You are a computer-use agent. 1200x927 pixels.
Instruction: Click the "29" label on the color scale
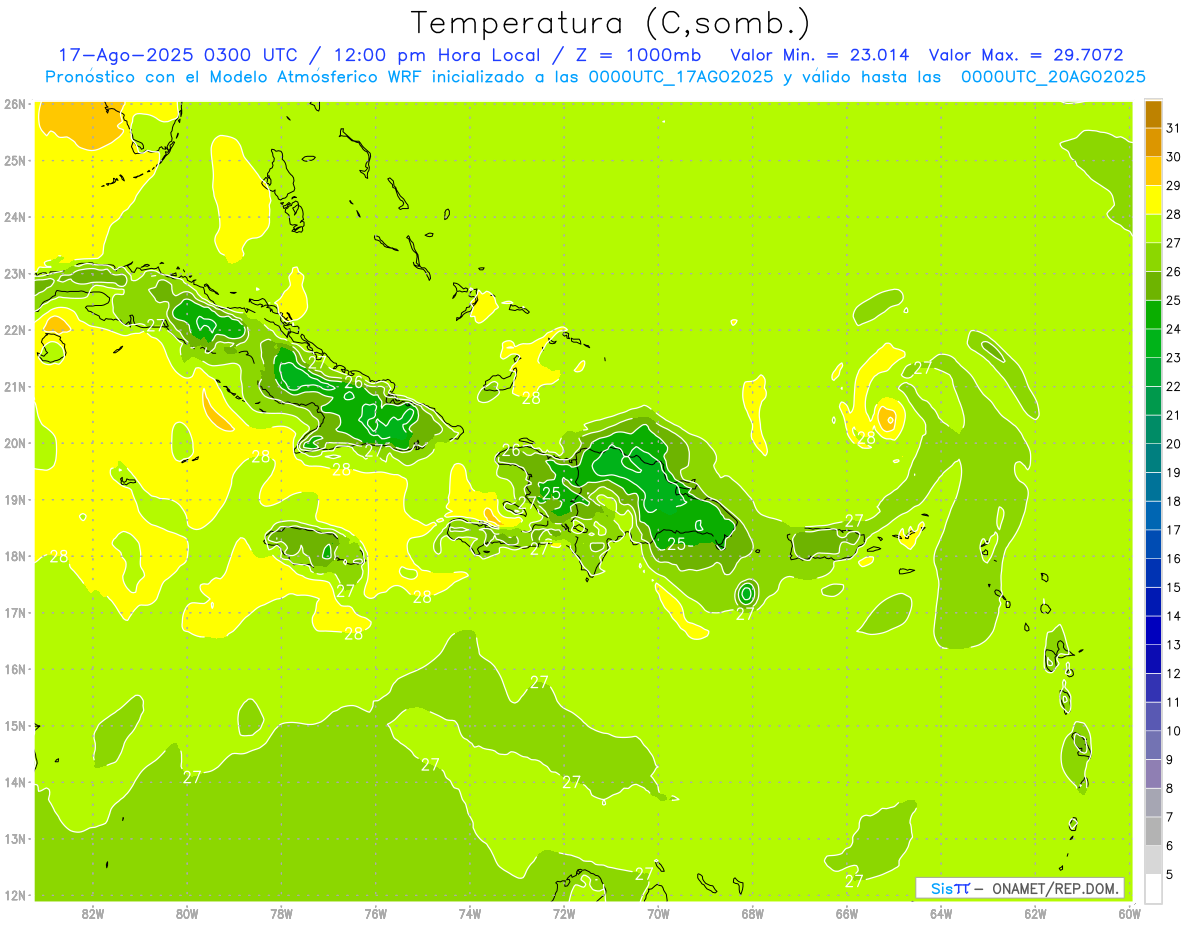coord(1173,186)
